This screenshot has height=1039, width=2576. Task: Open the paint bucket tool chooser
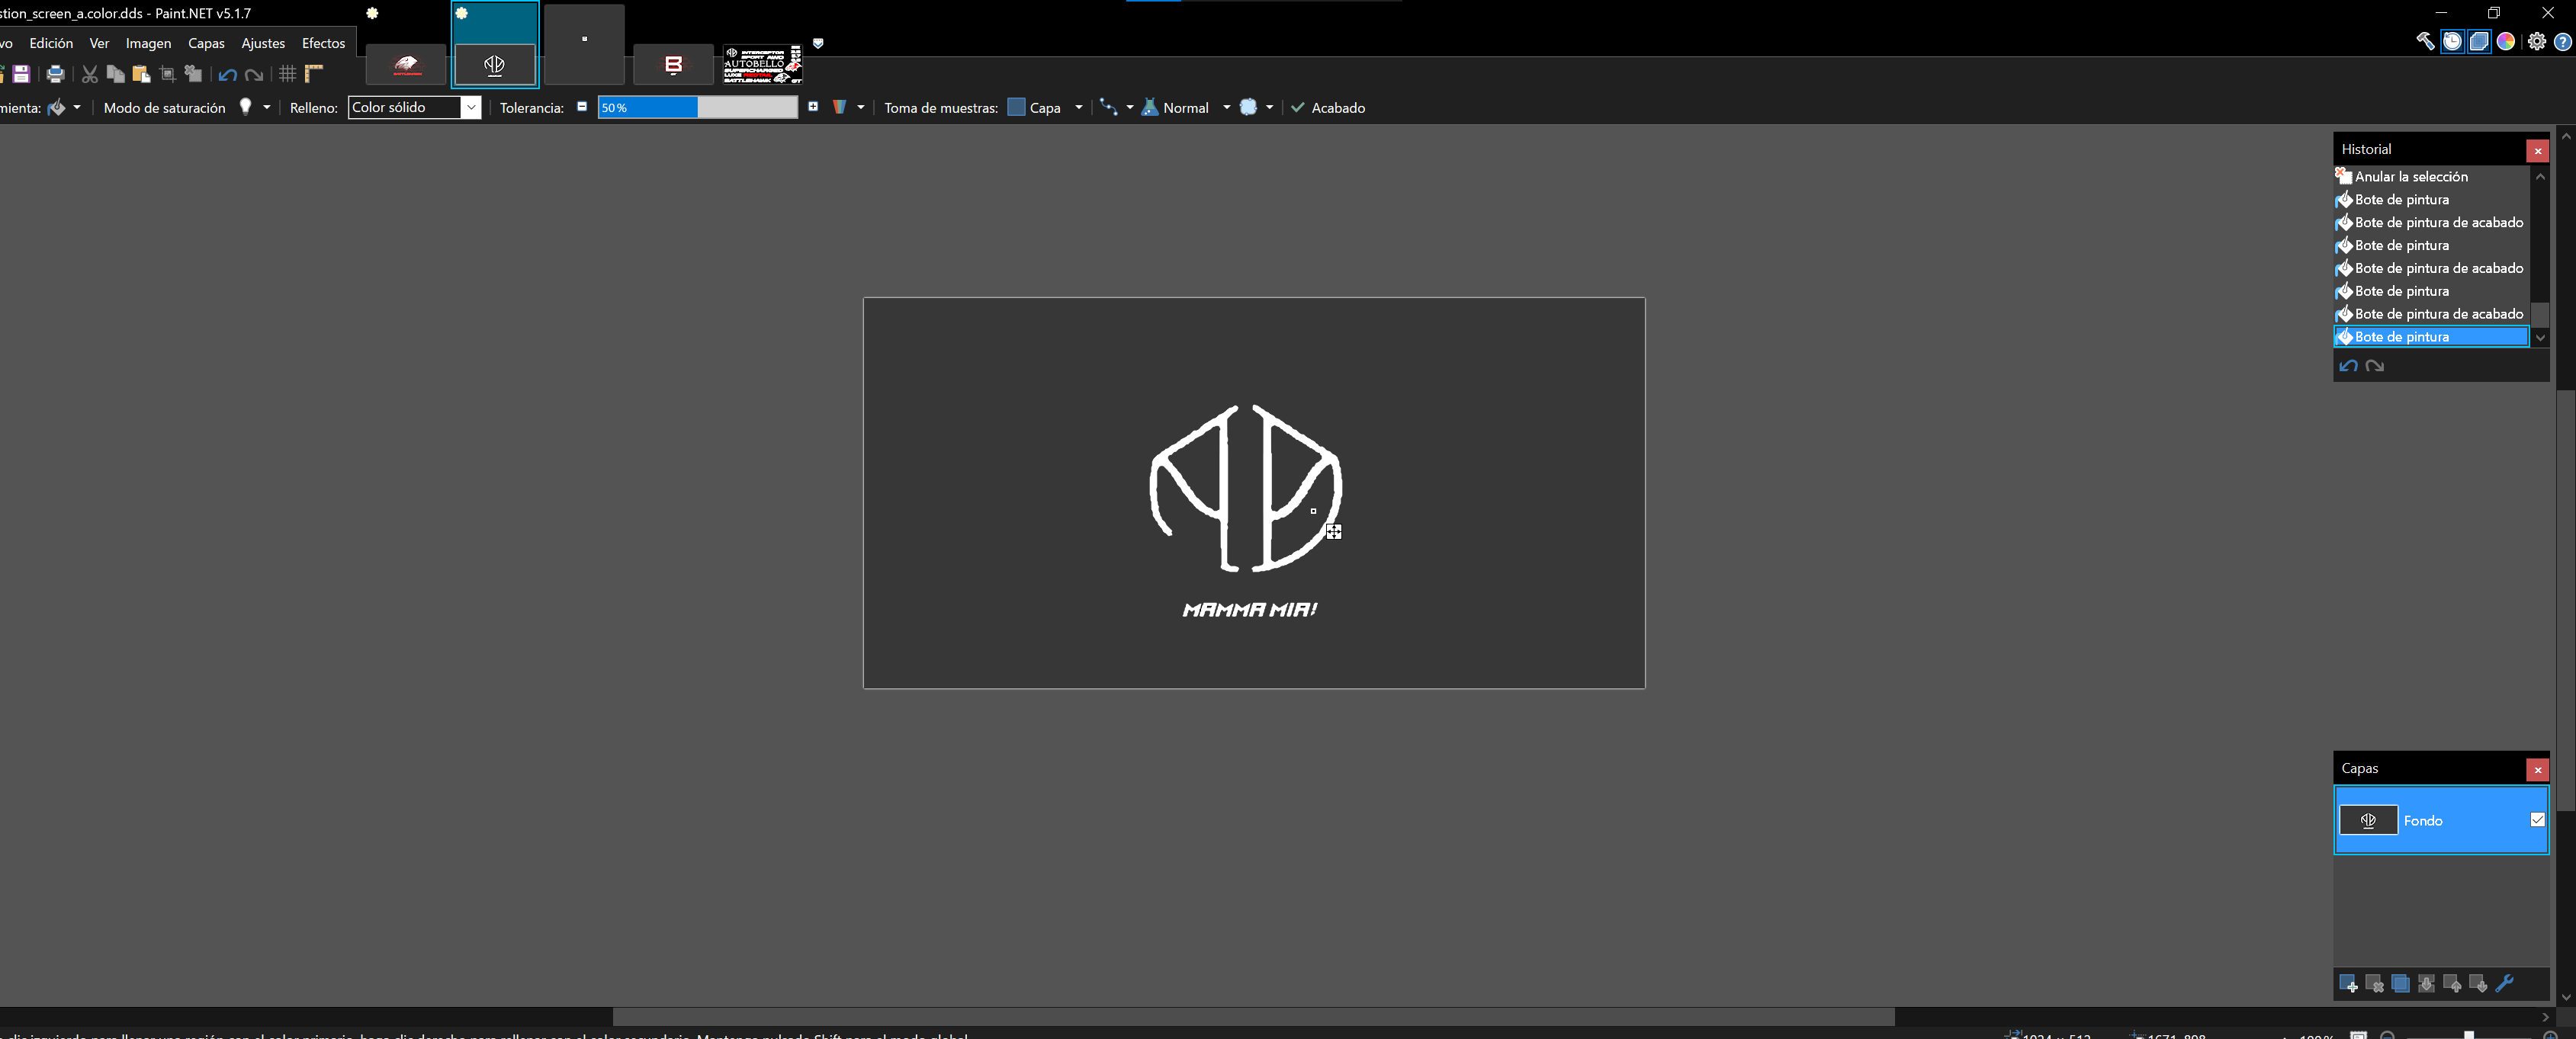coord(64,107)
